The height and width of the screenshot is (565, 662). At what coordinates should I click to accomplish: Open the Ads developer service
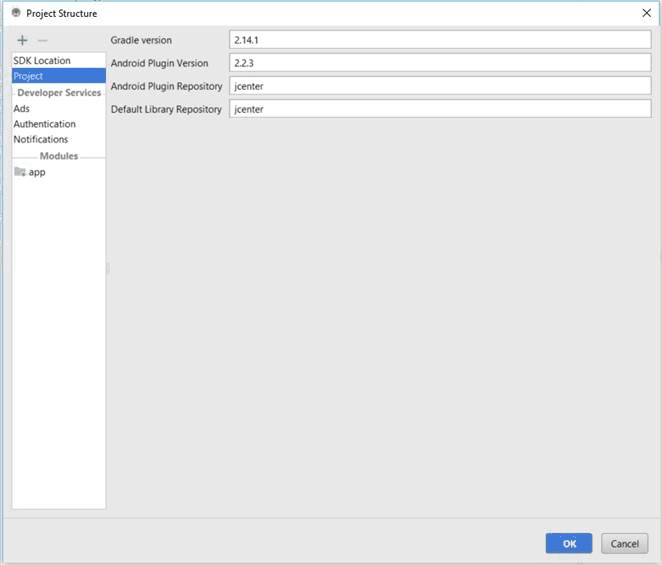click(x=59, y=109)
